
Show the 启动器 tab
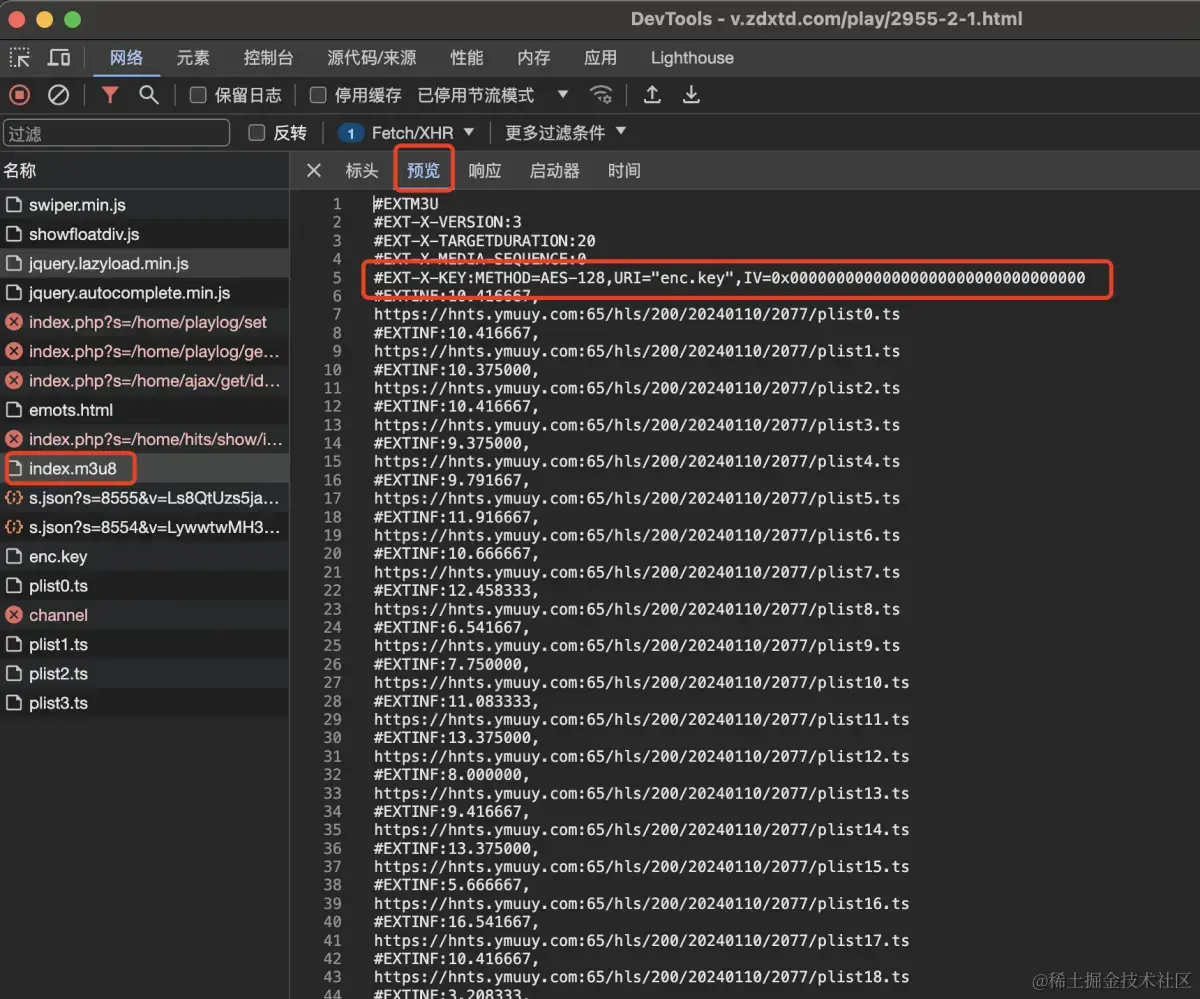point(555,170)
